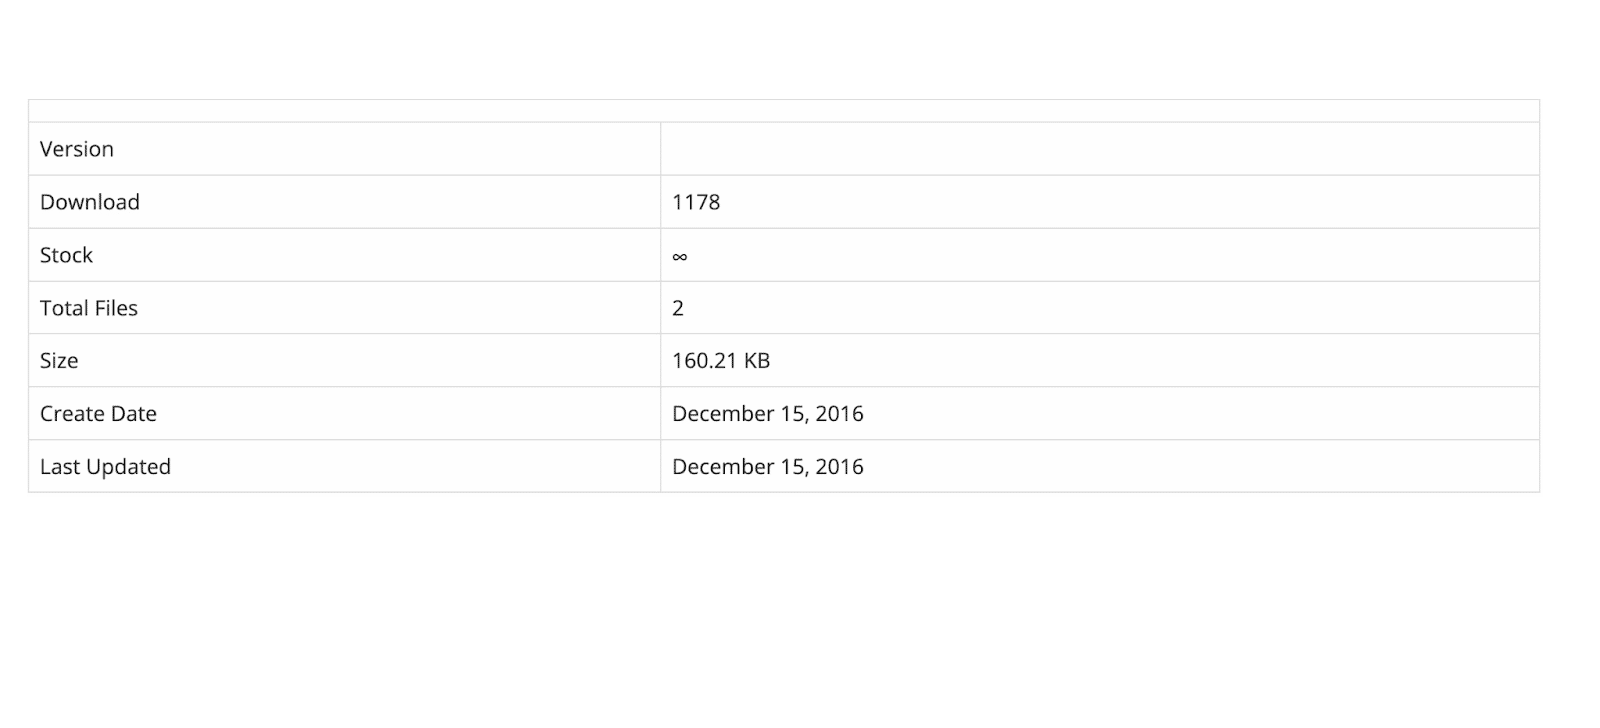Click the 160.21 KB size value
Image resolution: width=1600 pixels, height=728 pixels.
tap(721, 361)
